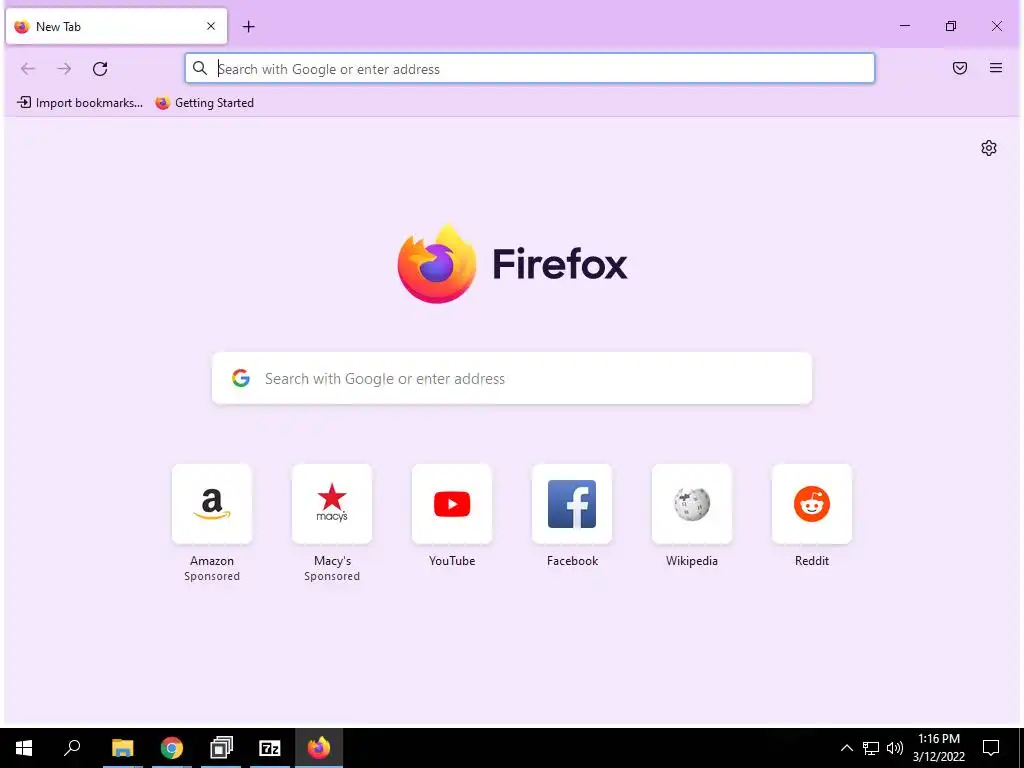Screen dimensions: 1024x768
Task: Go back using the back arrow
Action: coord(27,69)
